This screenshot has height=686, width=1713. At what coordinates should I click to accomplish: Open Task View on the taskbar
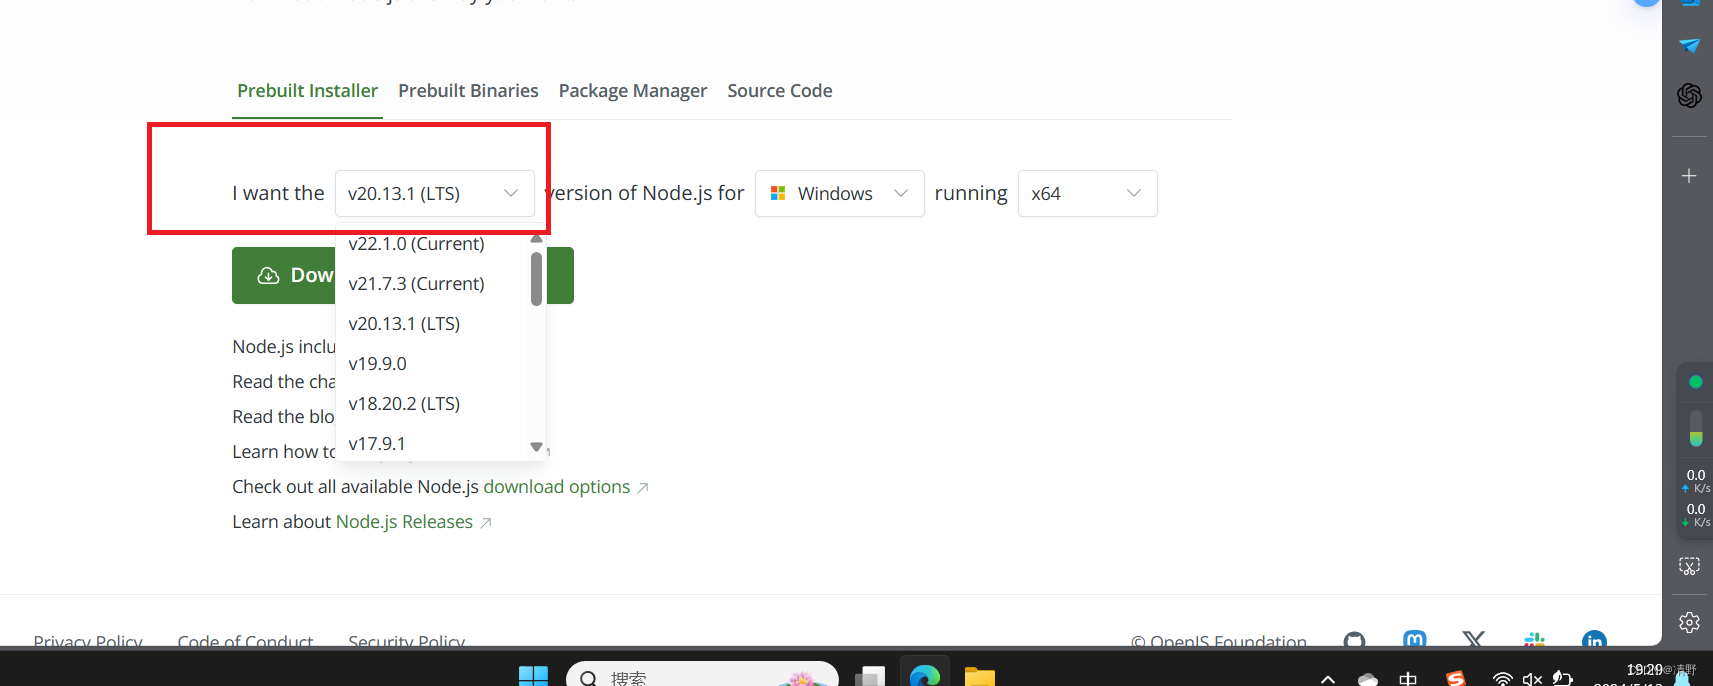pos(871,676)
